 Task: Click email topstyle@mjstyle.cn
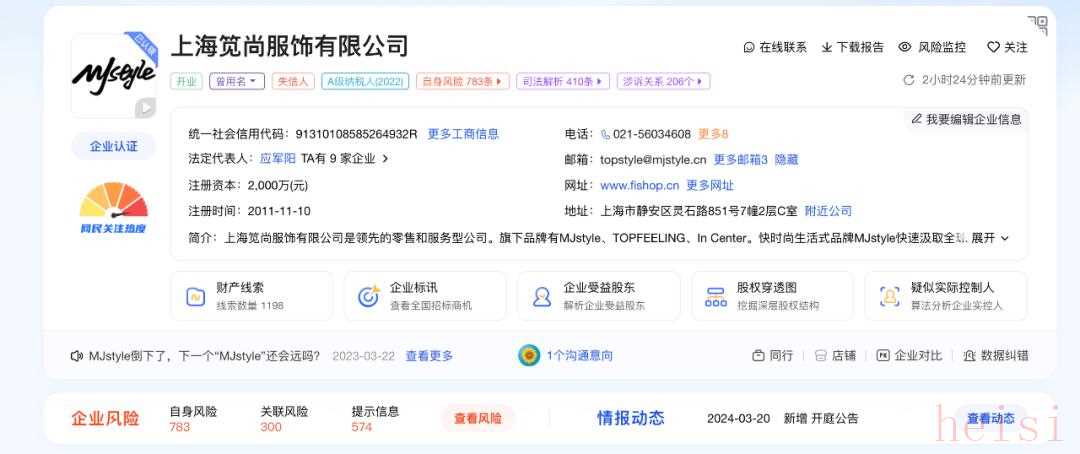pos(653,159)
